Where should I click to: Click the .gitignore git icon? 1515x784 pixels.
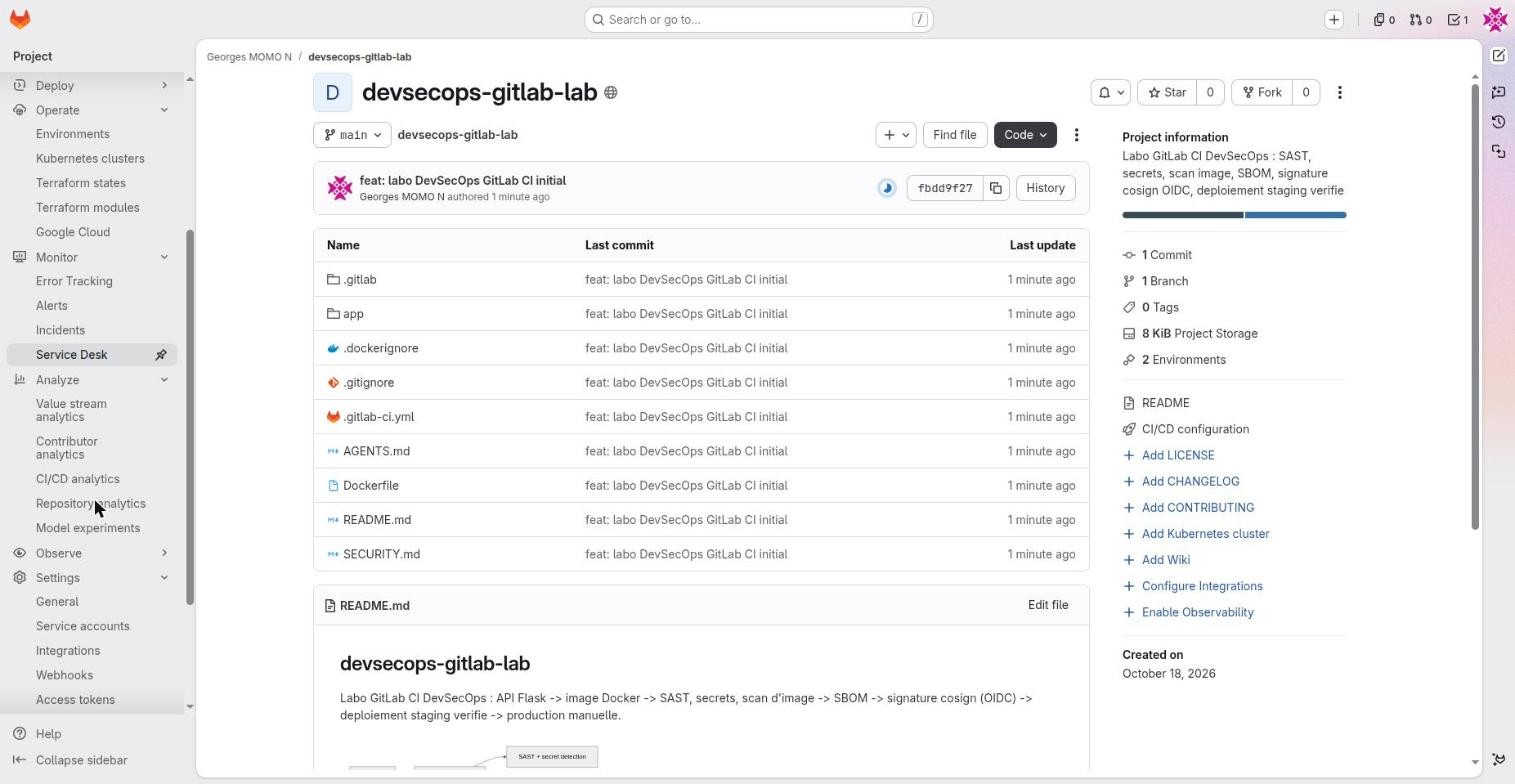(333, 383)
